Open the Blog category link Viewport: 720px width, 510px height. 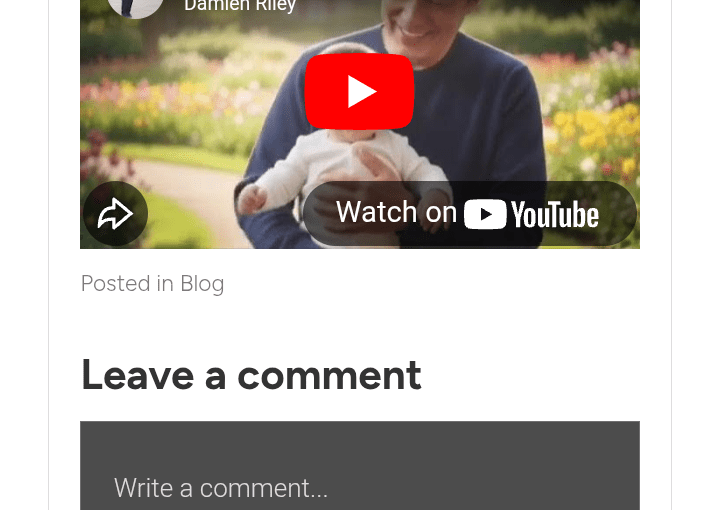point(202,283)
